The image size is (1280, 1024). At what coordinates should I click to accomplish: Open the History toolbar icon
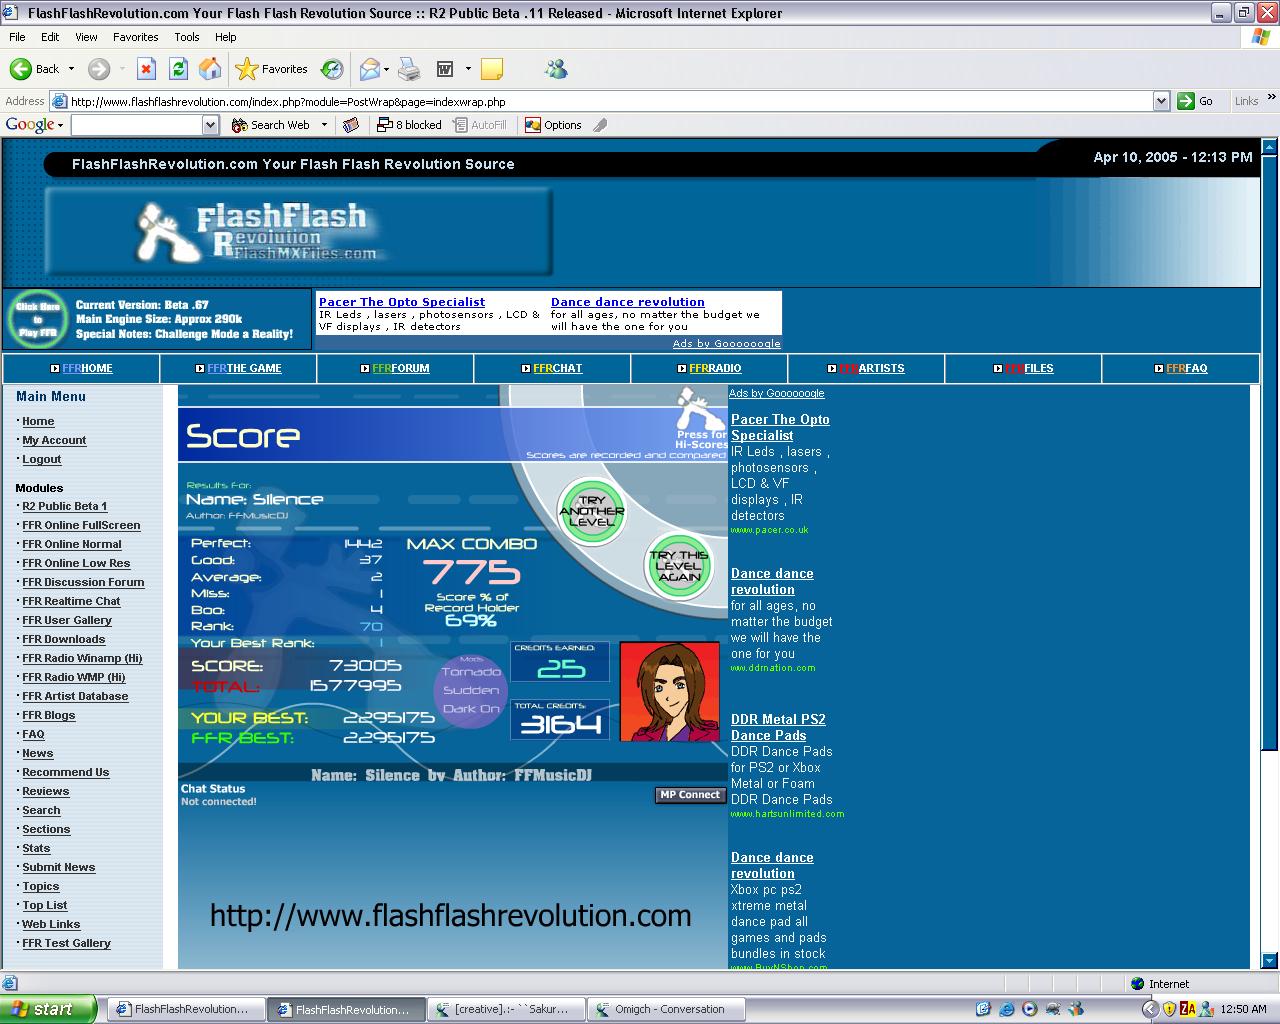pos(332,69)
